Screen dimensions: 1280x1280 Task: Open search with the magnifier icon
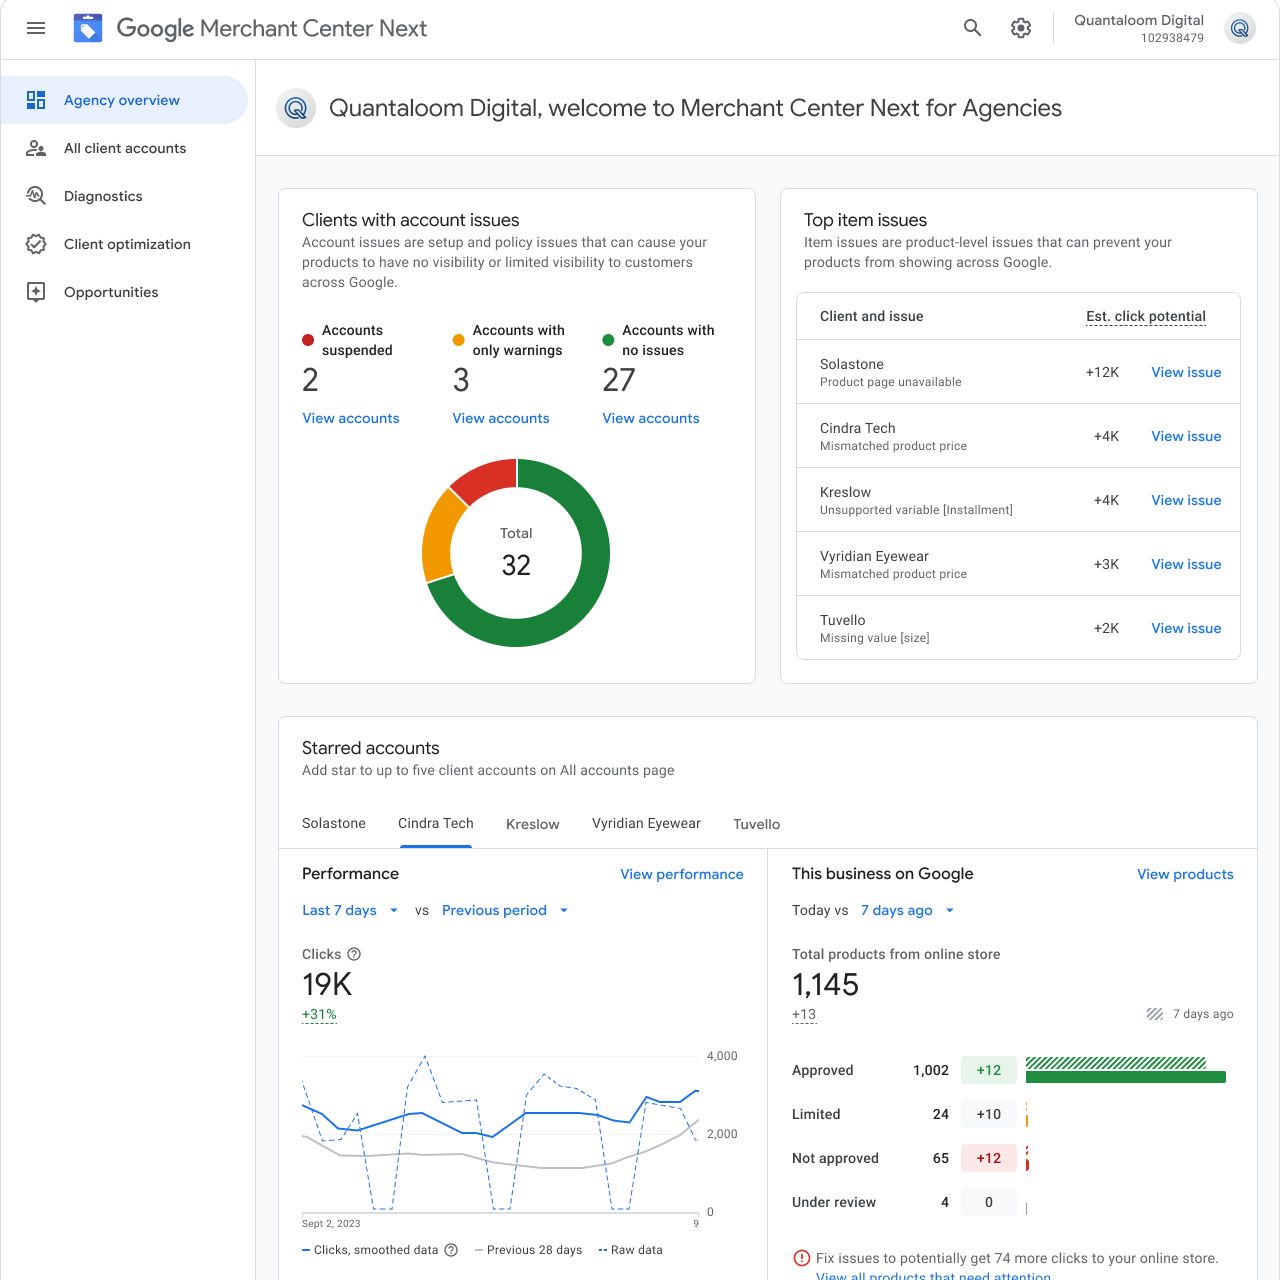[972, 28]
